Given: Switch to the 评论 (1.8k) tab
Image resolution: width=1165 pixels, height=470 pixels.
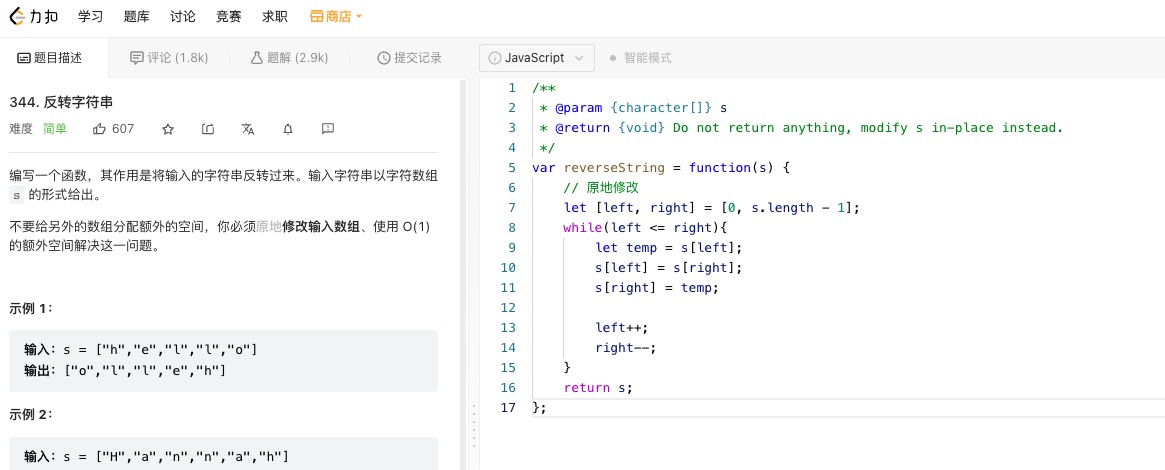Looking at the screenshot, I should pos(169,58).
